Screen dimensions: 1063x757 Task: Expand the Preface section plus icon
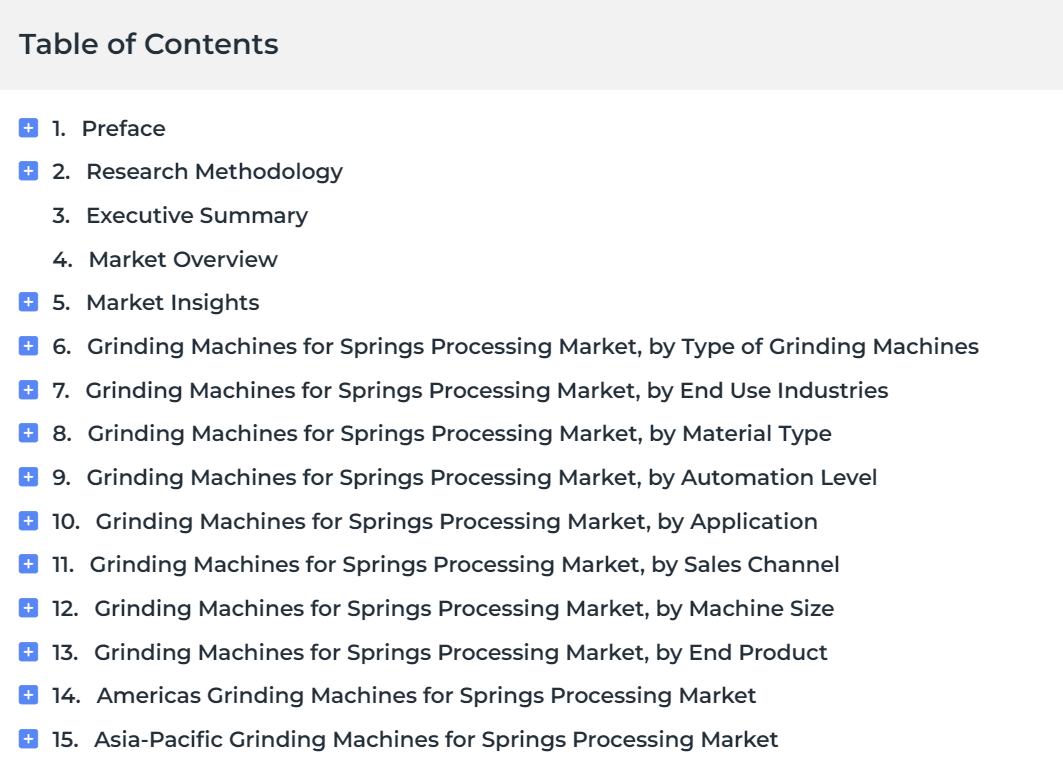pos(28,127)
